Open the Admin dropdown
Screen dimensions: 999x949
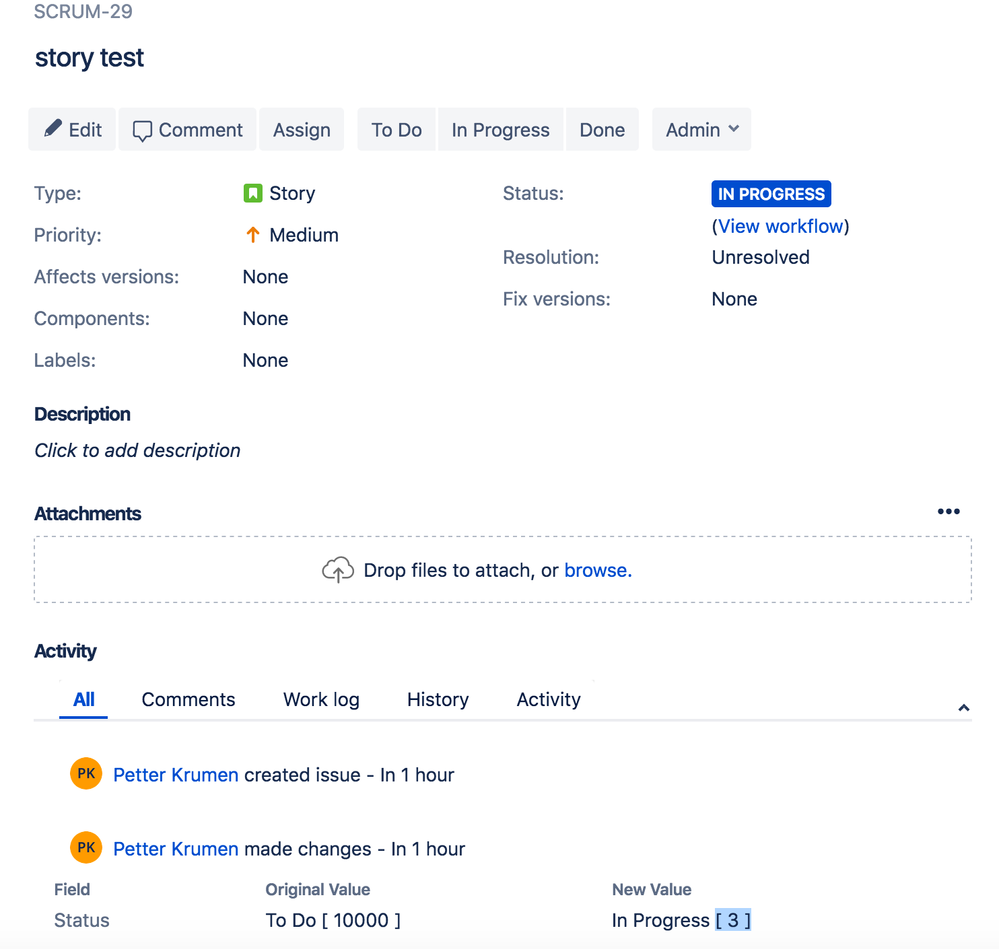[701, 129]
